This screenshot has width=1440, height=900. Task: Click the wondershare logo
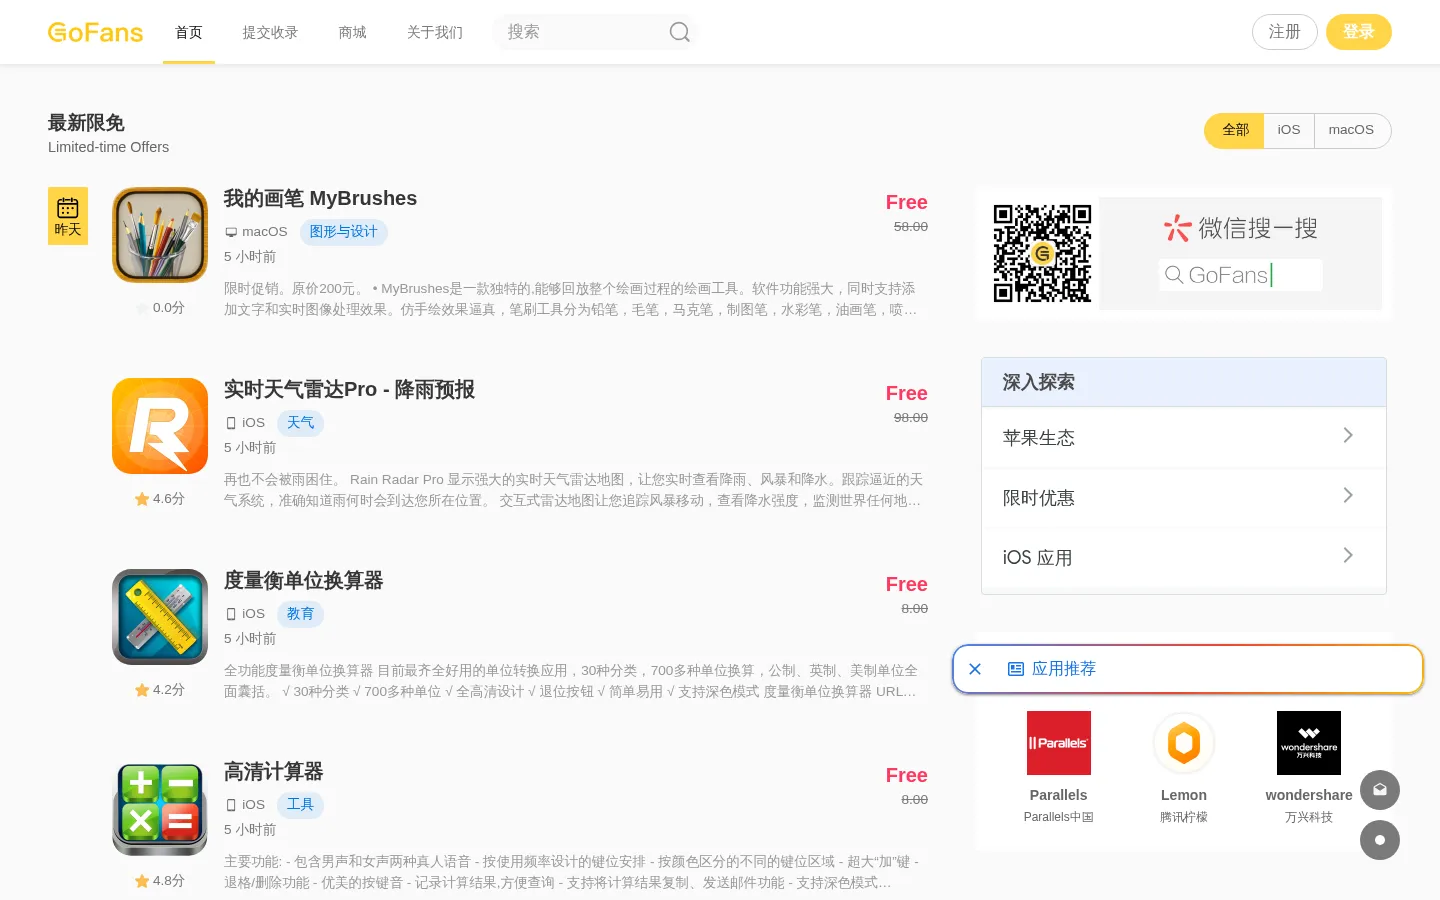[1309, 743]
